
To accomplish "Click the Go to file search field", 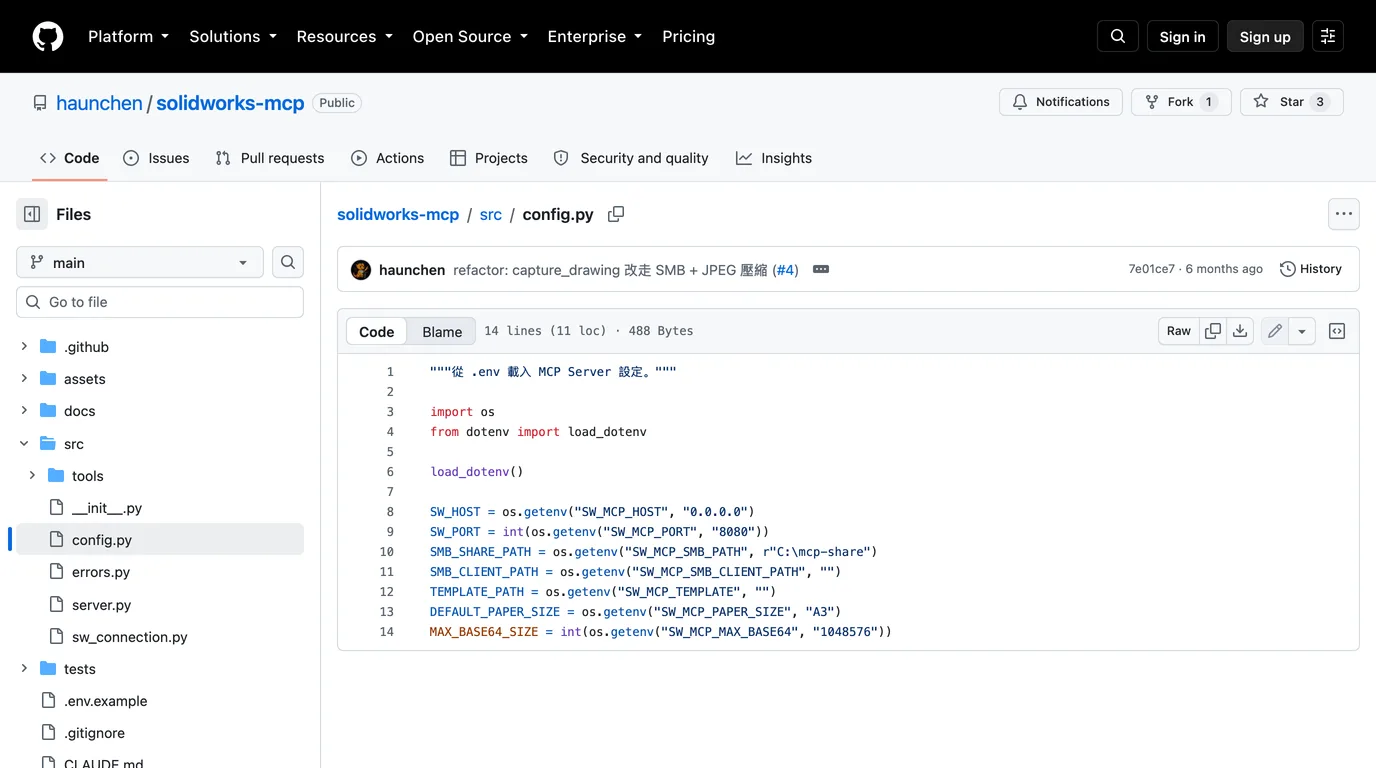I will tap(160, 302).
